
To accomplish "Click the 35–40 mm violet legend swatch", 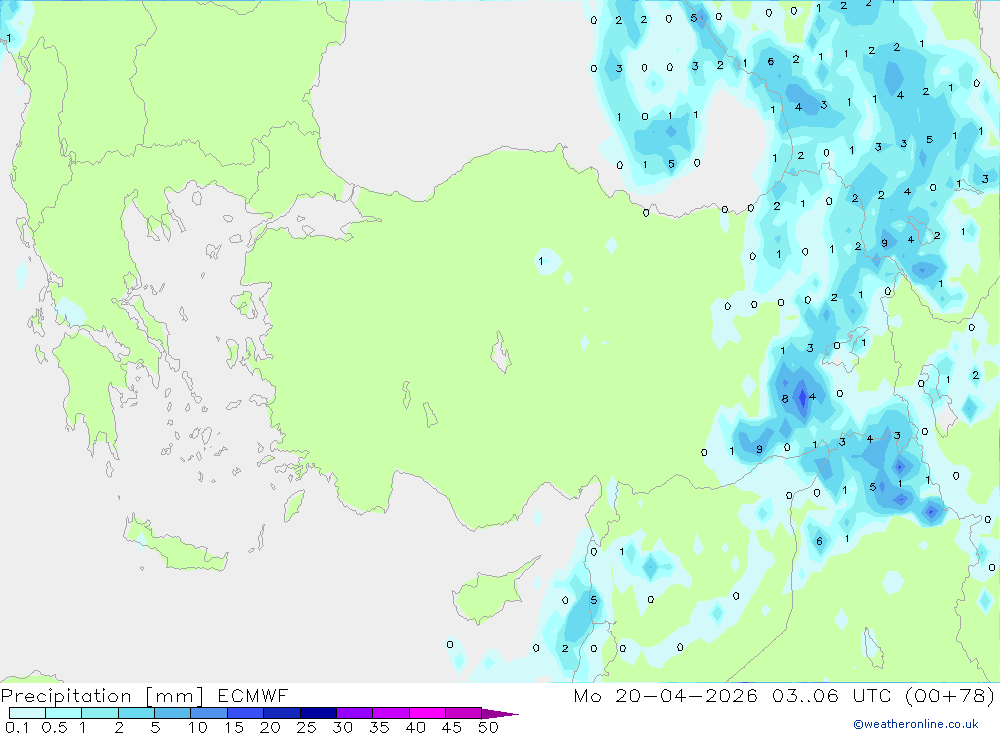I will pos(391,713).
